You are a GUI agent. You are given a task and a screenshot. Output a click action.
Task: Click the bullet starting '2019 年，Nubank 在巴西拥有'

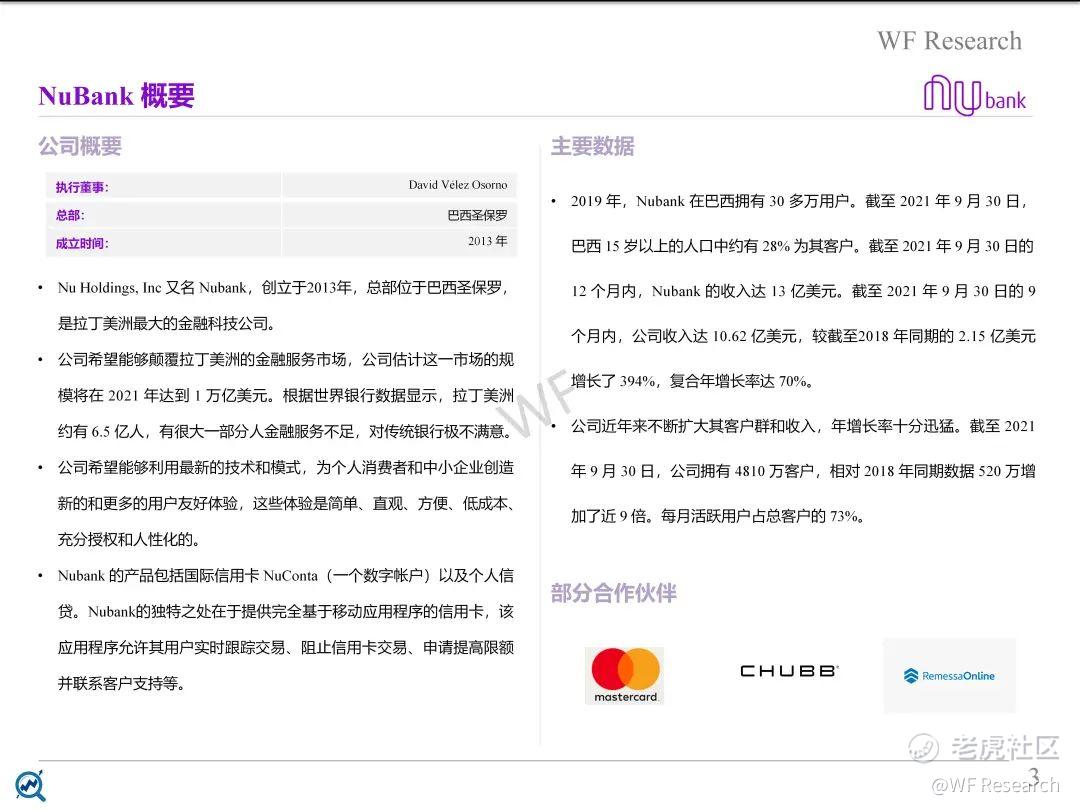pyautogui.click(x=799, y=201)
